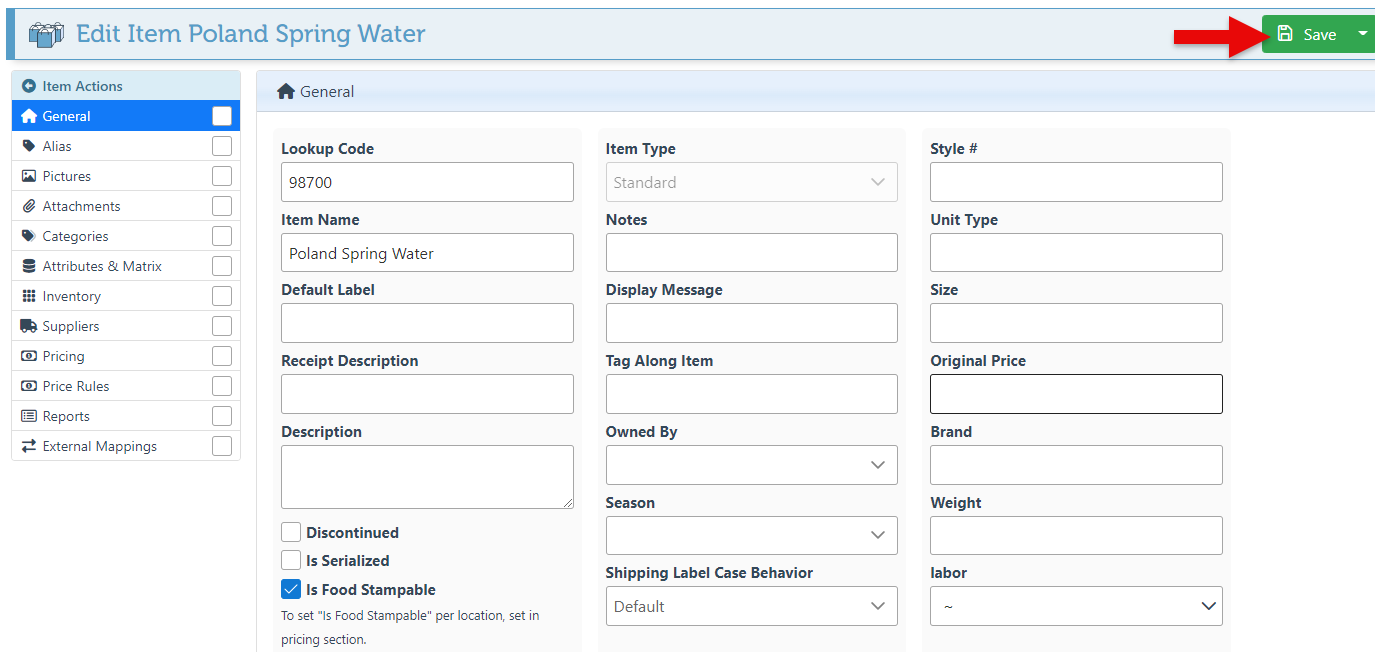
Task: Click the External Mappings arrows icon
Action: click(x=29, y=446)
